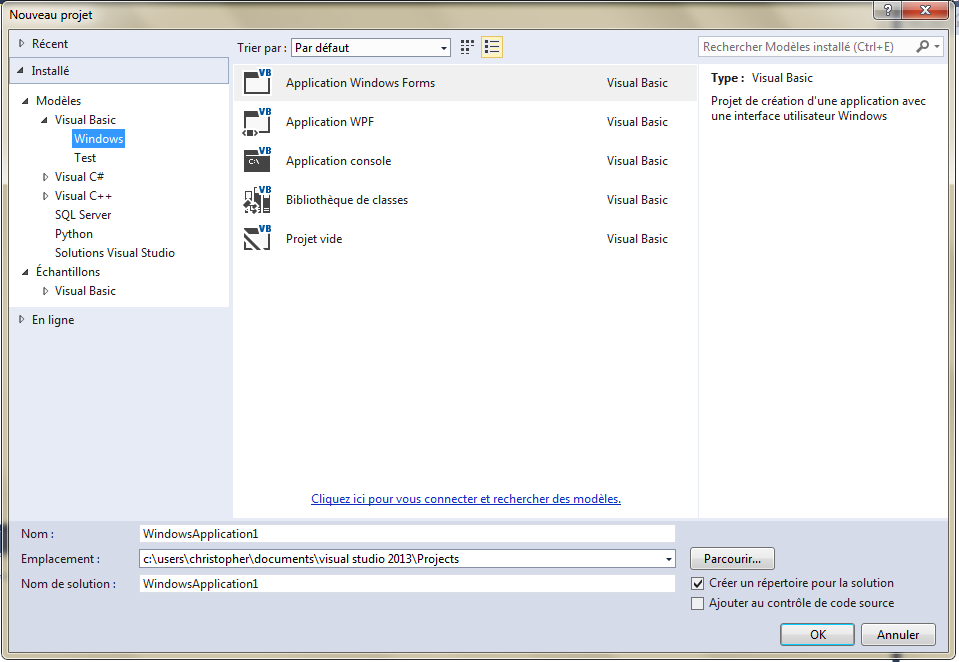The image size is (959, 662).
Task: Select Application console template name
Action: point(338,161)
